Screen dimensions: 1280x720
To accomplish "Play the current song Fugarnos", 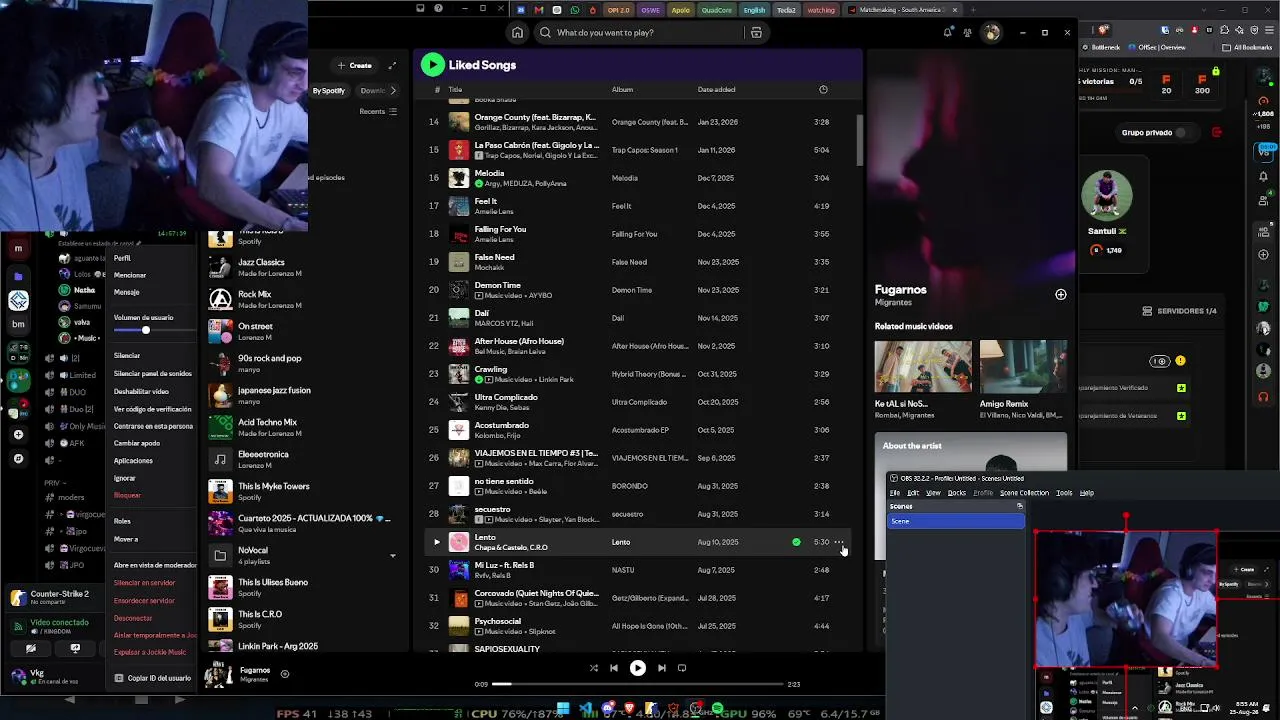I will click(x=637, y=668).
